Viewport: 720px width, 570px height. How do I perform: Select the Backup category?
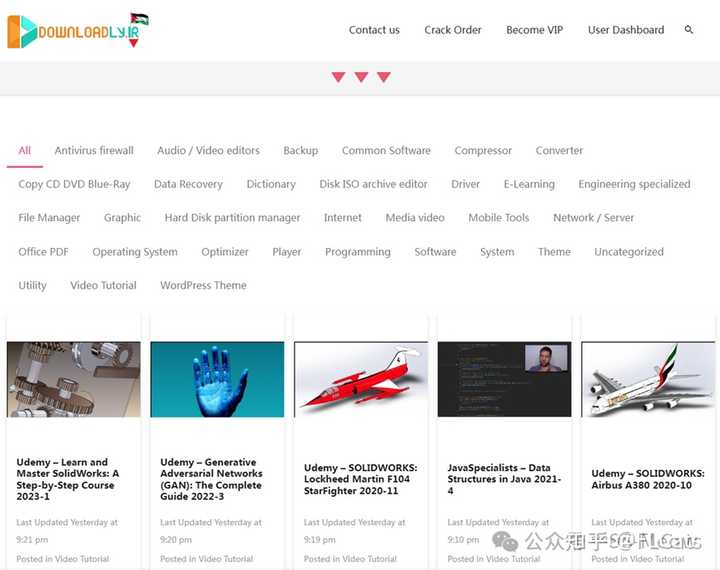300,151
